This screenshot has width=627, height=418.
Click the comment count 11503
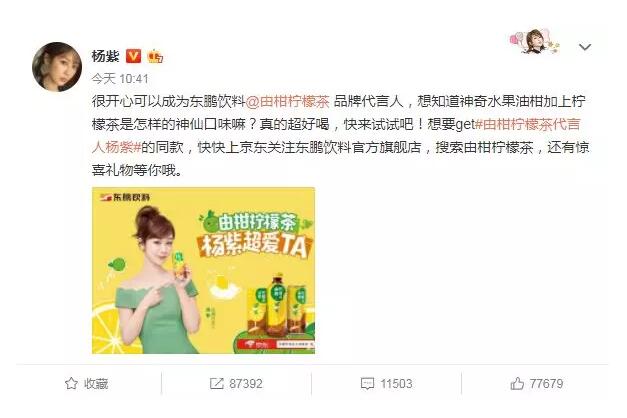coord(396,384)
